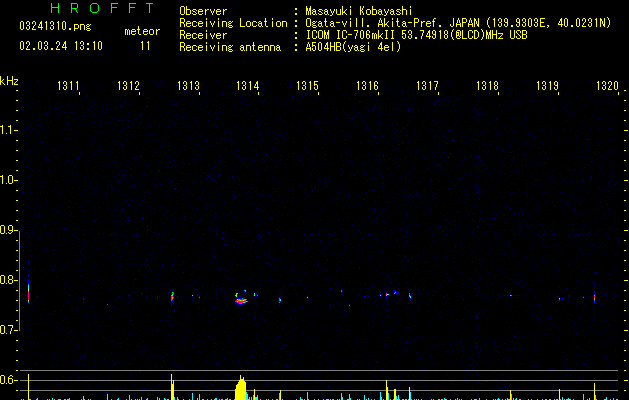Click the 0.6 kHz frequency label
This screenshot has width=629, height=400.
tap(8, 380)
